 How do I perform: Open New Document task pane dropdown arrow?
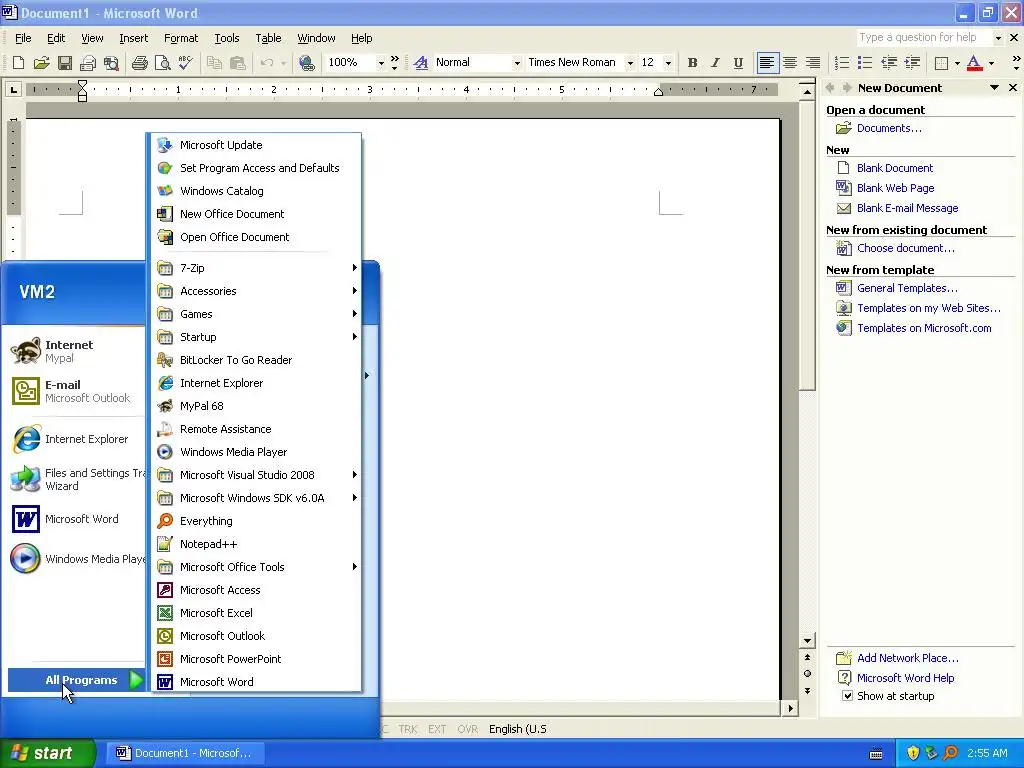(x=994, y=88)
